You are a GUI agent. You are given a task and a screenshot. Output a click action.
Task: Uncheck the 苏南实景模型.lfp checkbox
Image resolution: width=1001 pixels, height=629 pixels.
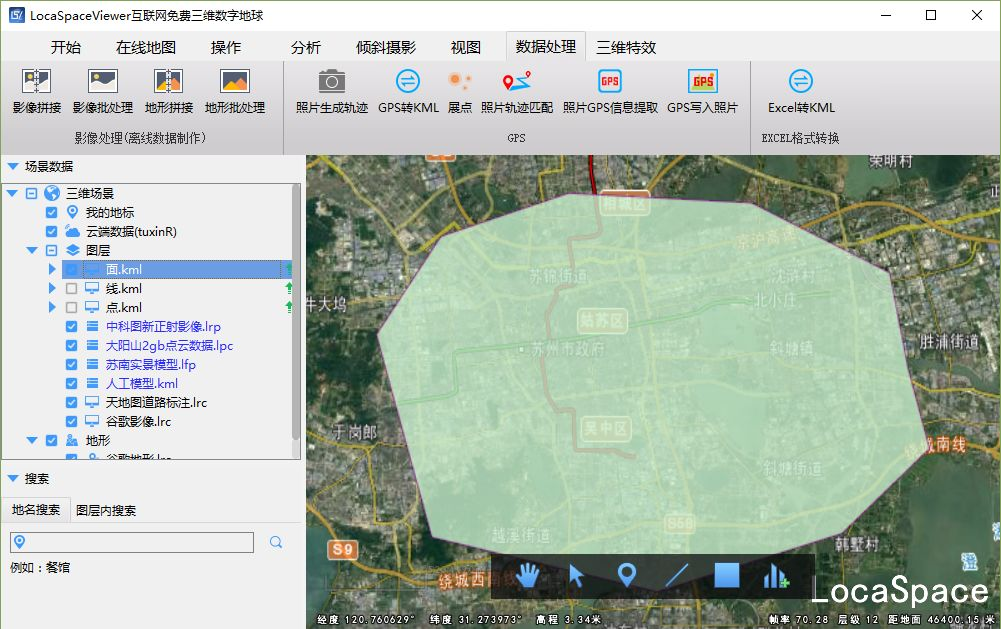[72, 365]
